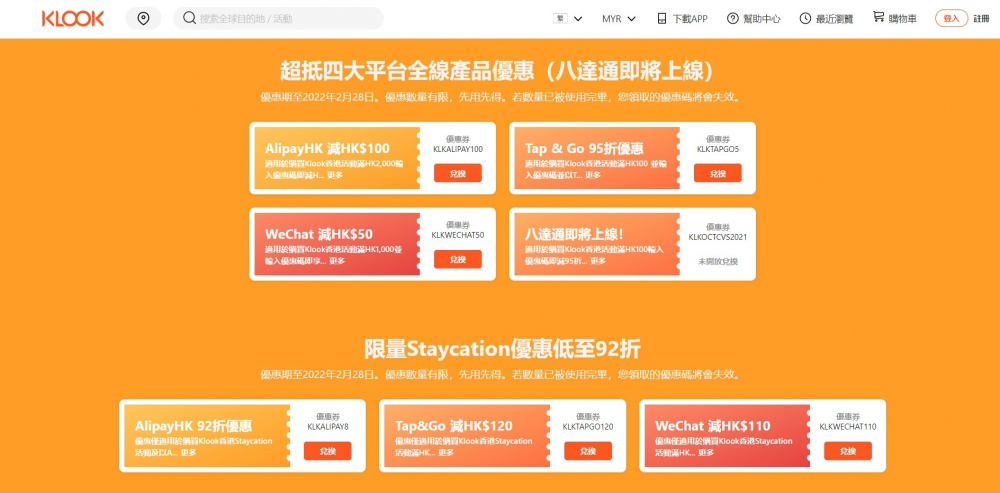Redeem the KLKALIPAY8 coupon
The height and width of the screenshot is (493, 1000).
(328, 451)
